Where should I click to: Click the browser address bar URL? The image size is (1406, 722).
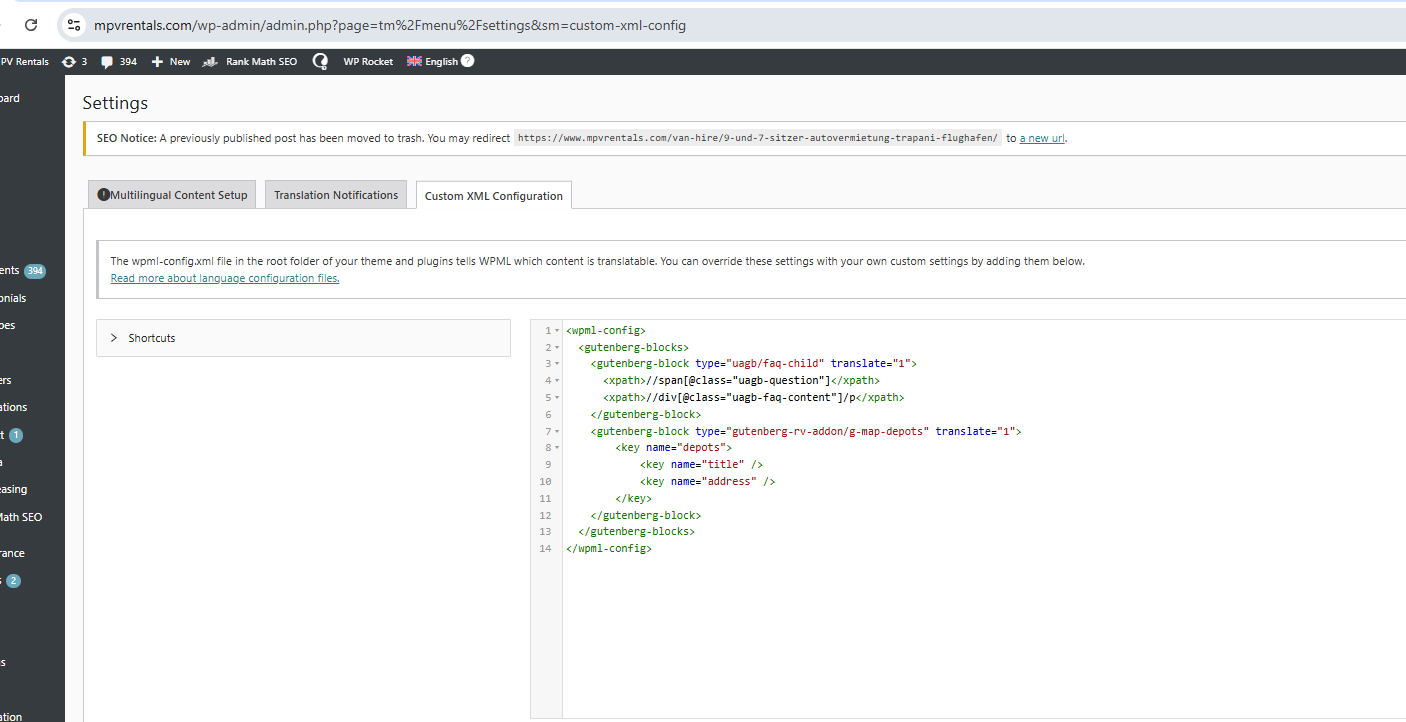click(x=390, y=25)
